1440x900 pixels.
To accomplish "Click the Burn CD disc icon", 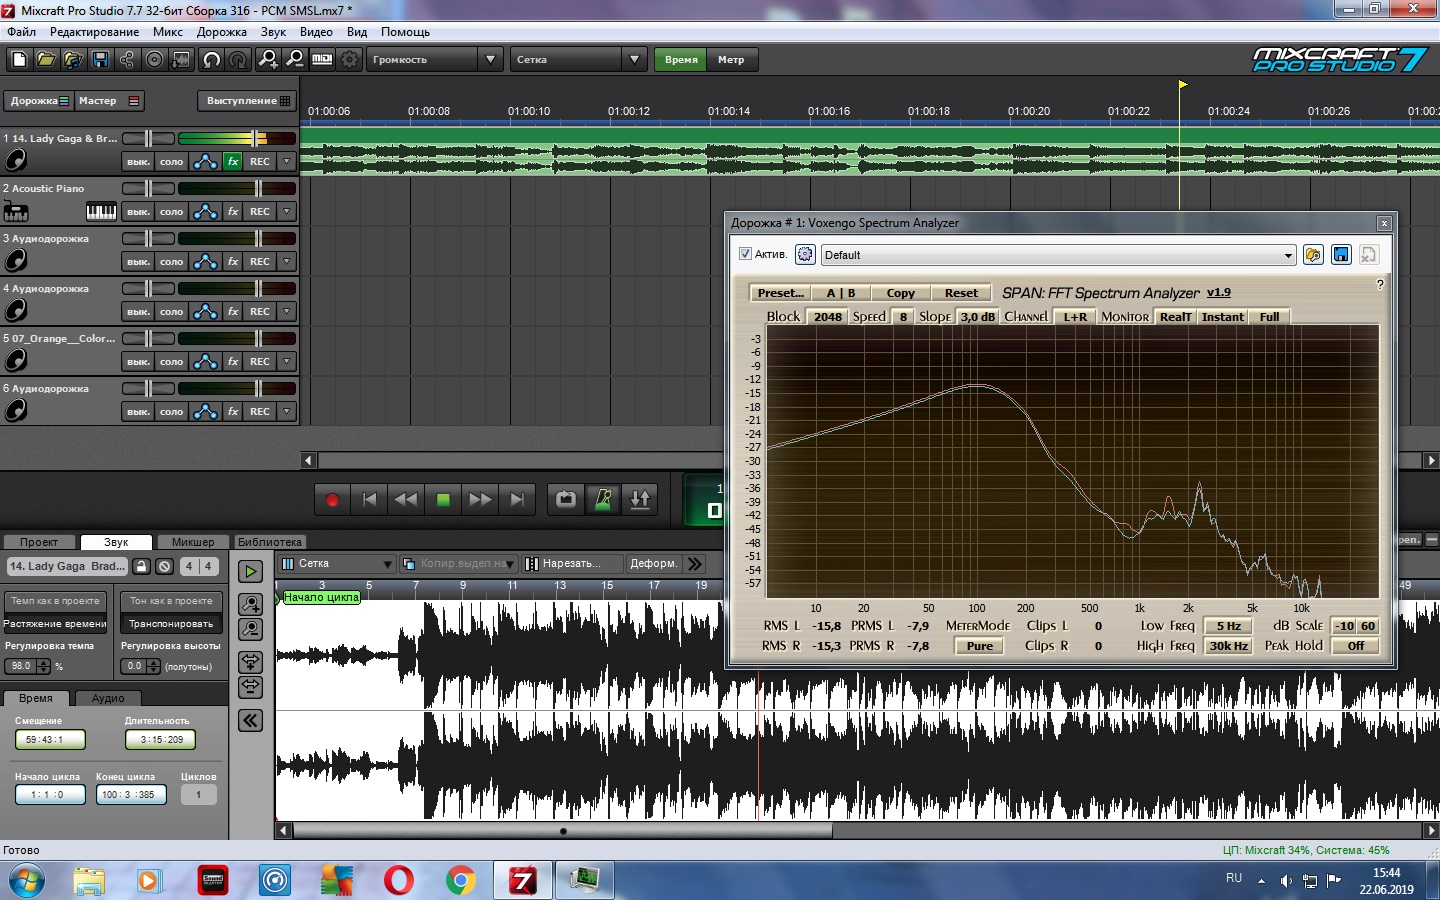I will 154,60.
